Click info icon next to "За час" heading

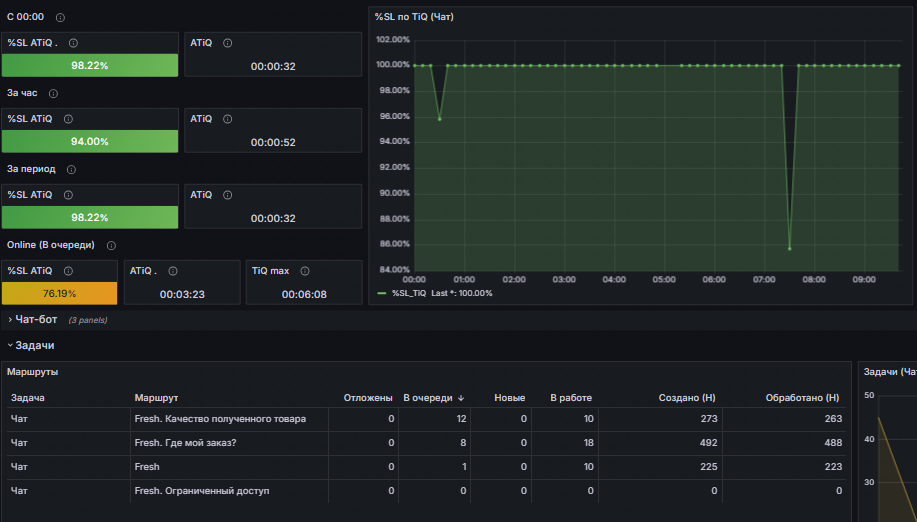point(53,94)
